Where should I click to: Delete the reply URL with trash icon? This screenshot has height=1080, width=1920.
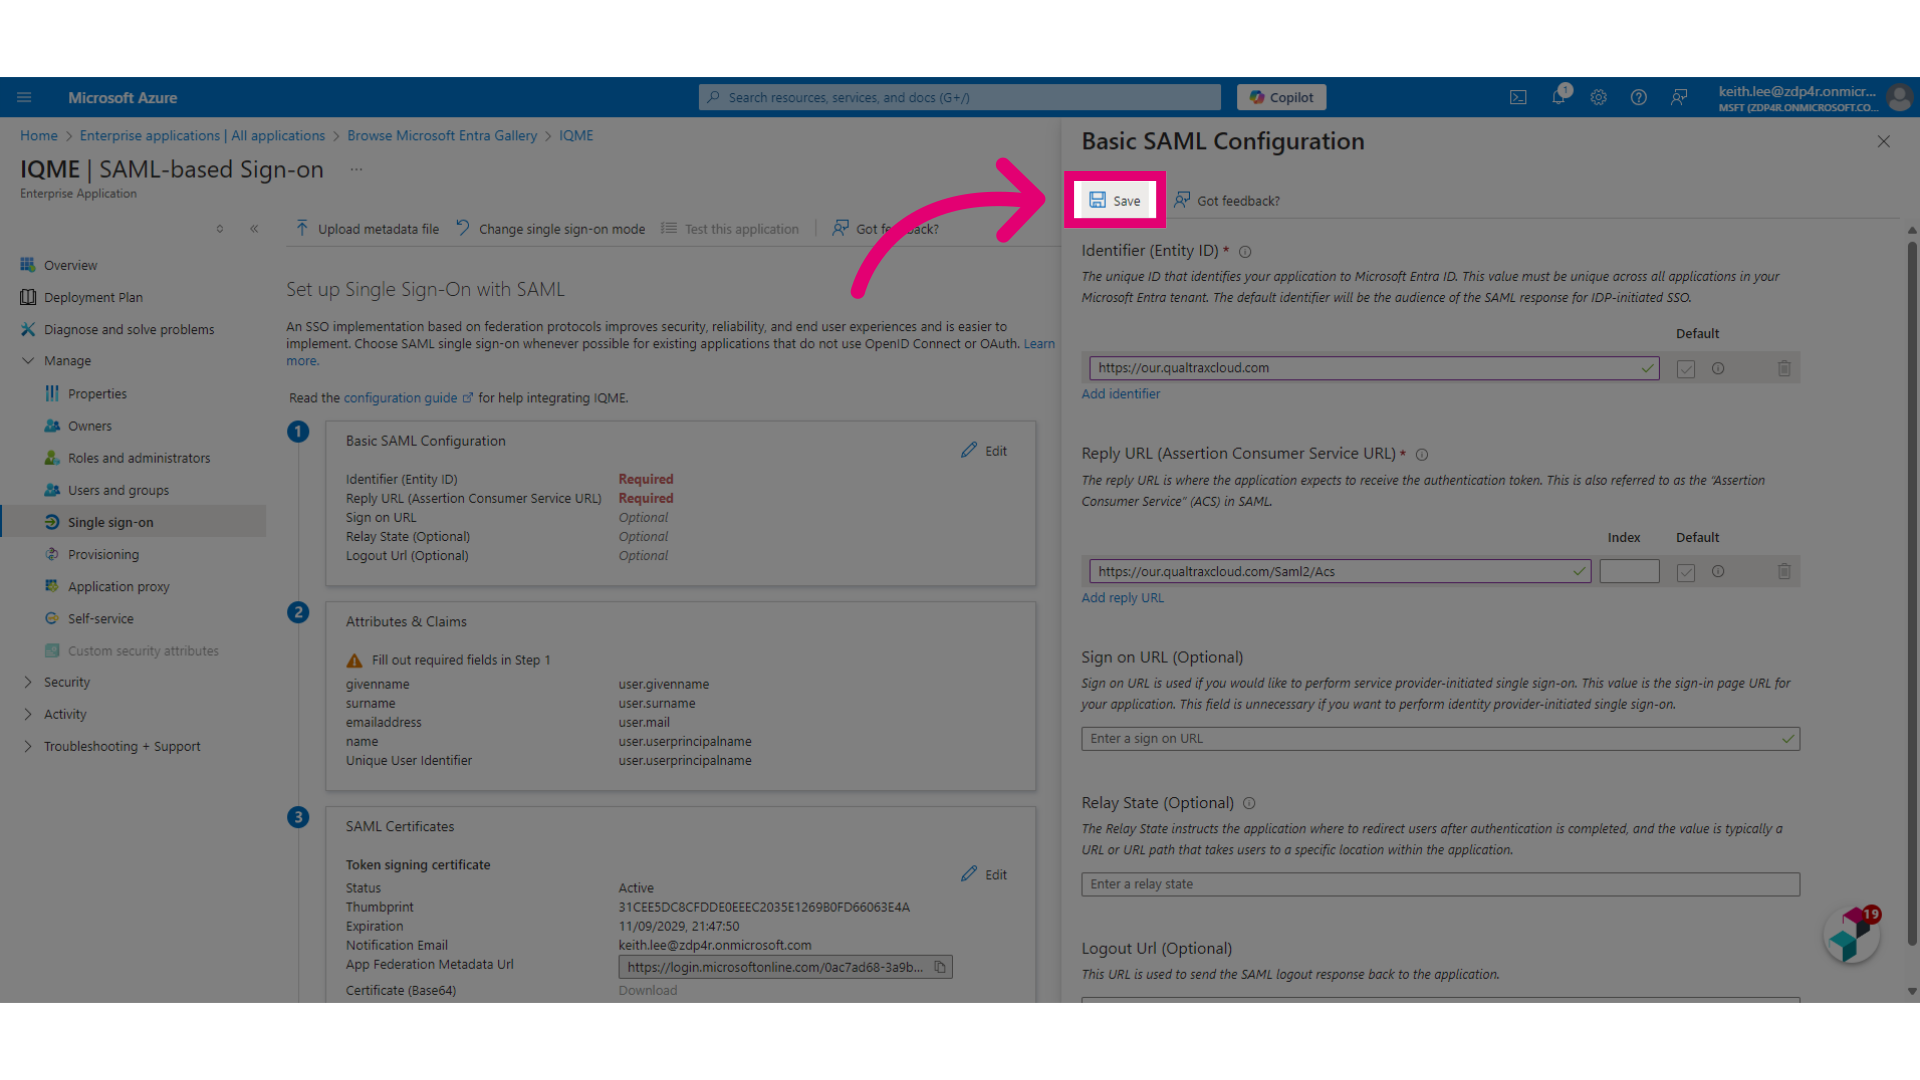pyautogui.click(x=1784, y=572)
